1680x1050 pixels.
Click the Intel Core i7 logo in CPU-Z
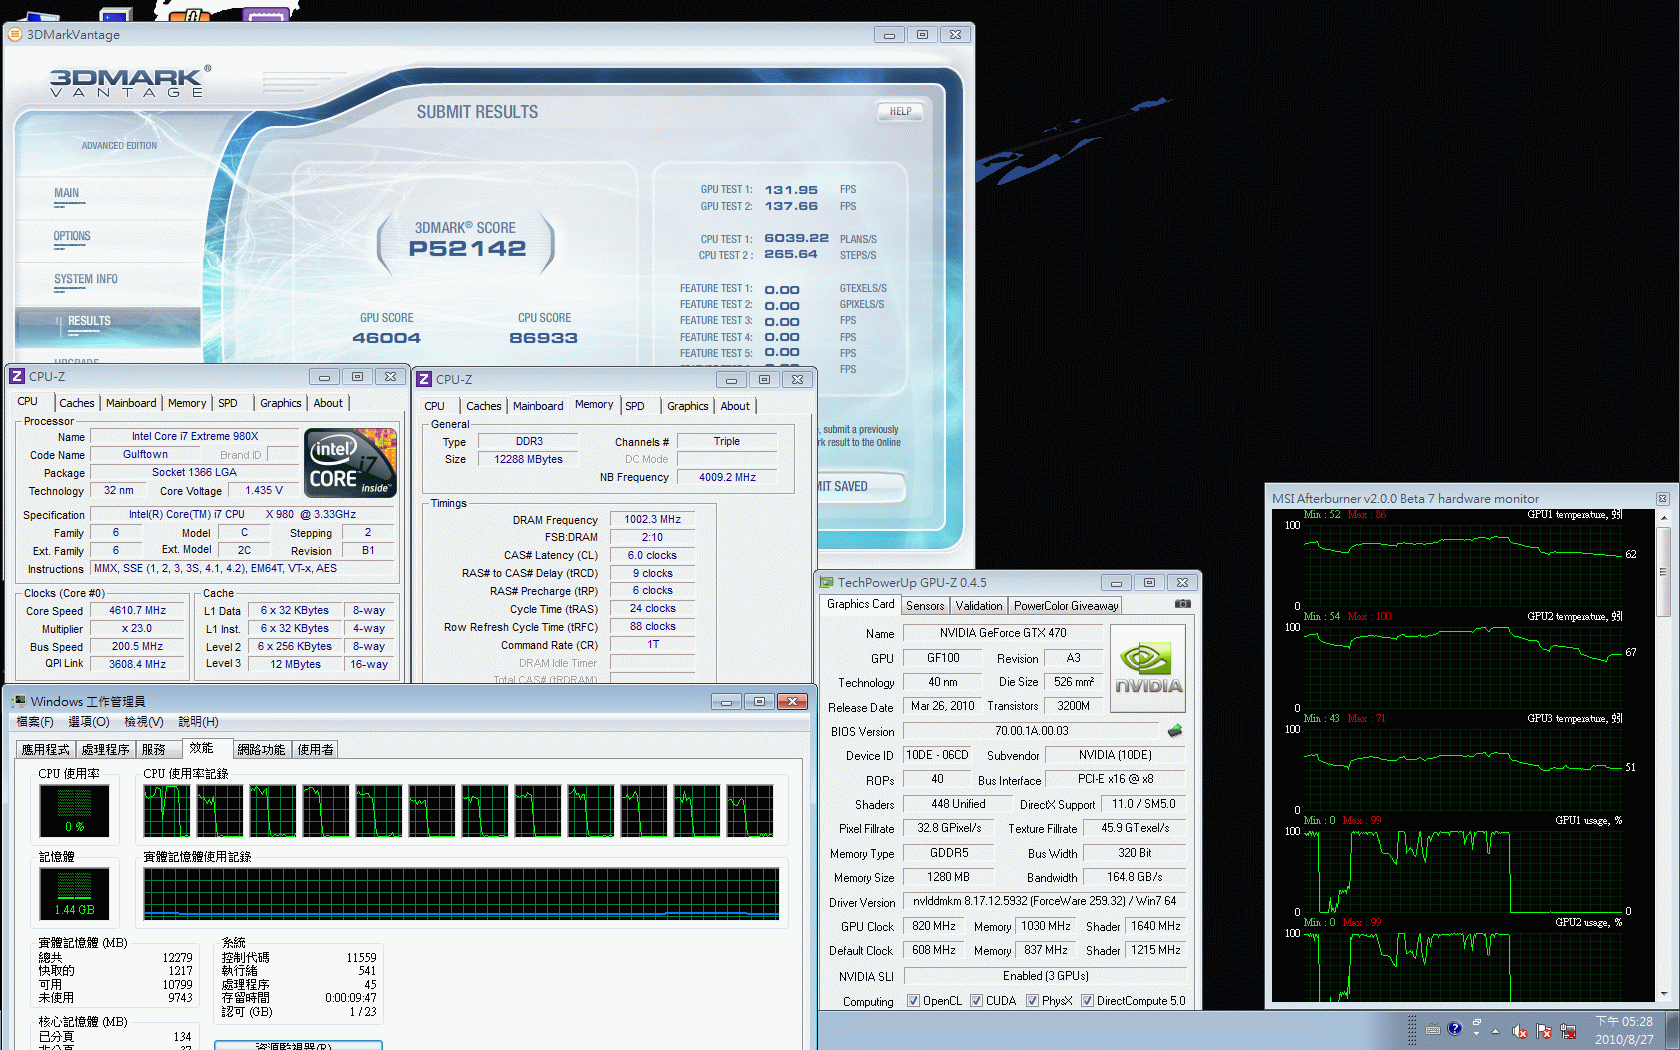click(x=351, y=463)
